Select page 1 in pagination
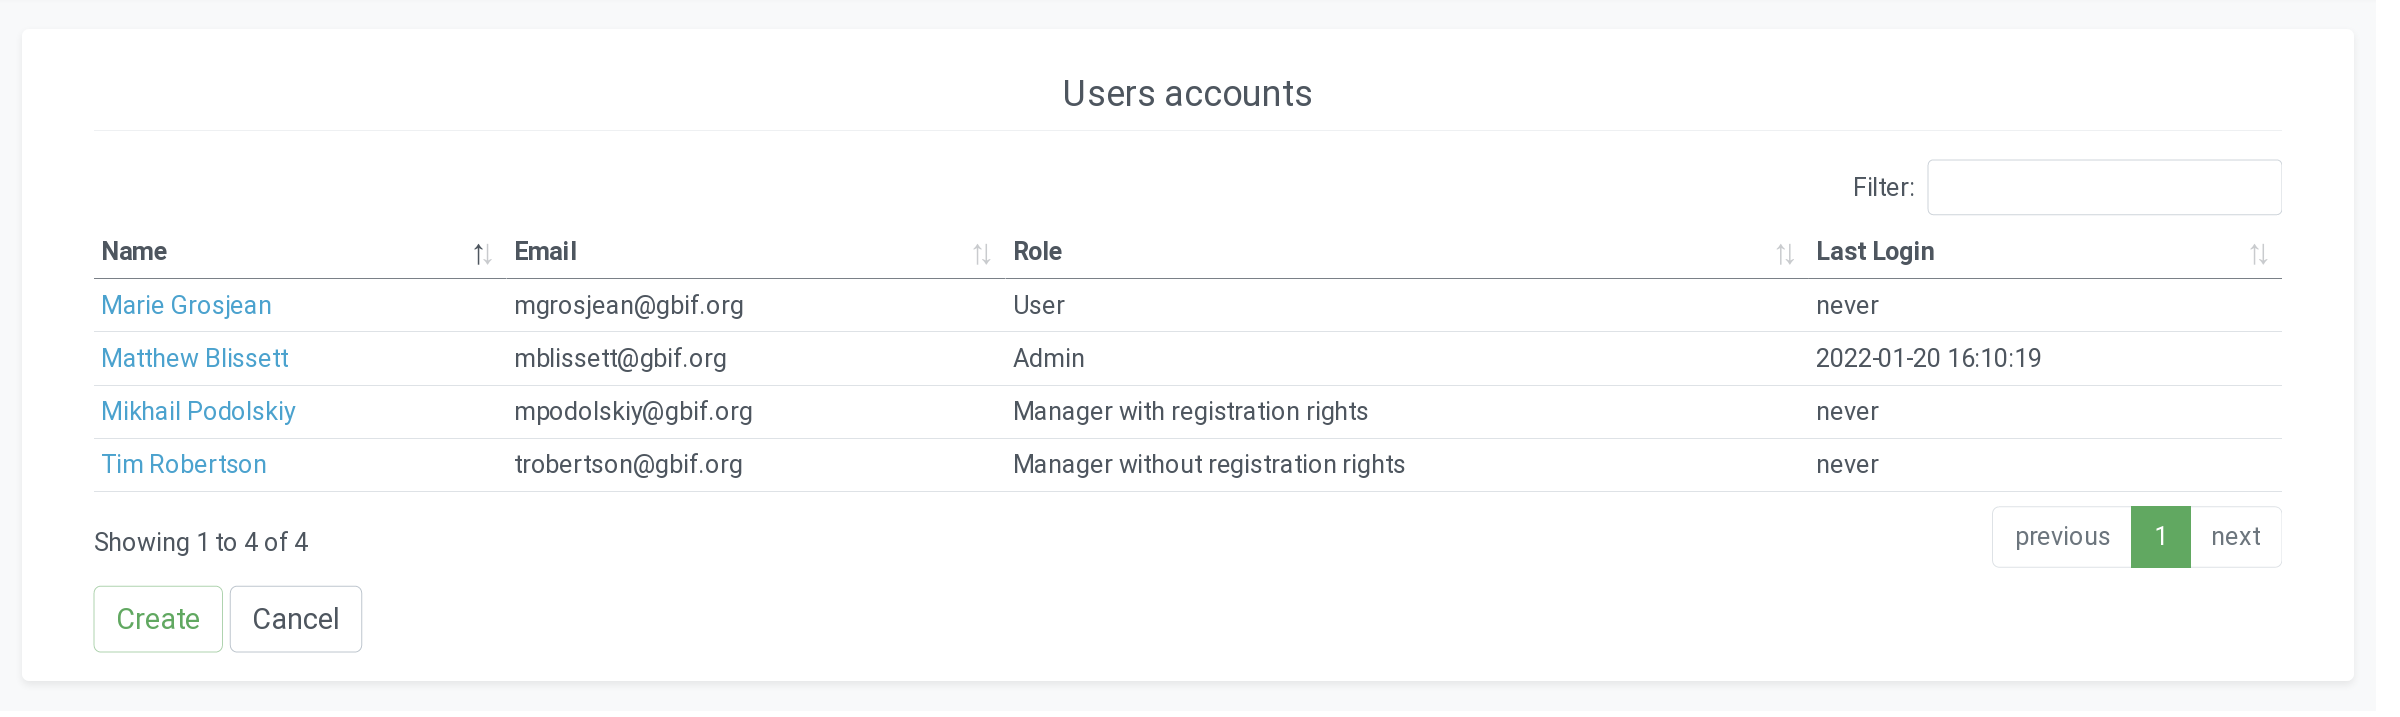Screen dimensions: 2400x717 [x=2160, y=537]
